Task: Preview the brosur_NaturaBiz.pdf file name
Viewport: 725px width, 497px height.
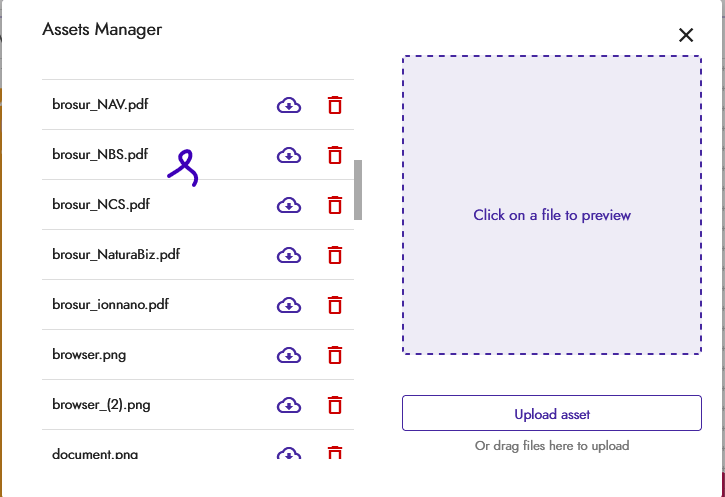Action: [x=116, y=255]
